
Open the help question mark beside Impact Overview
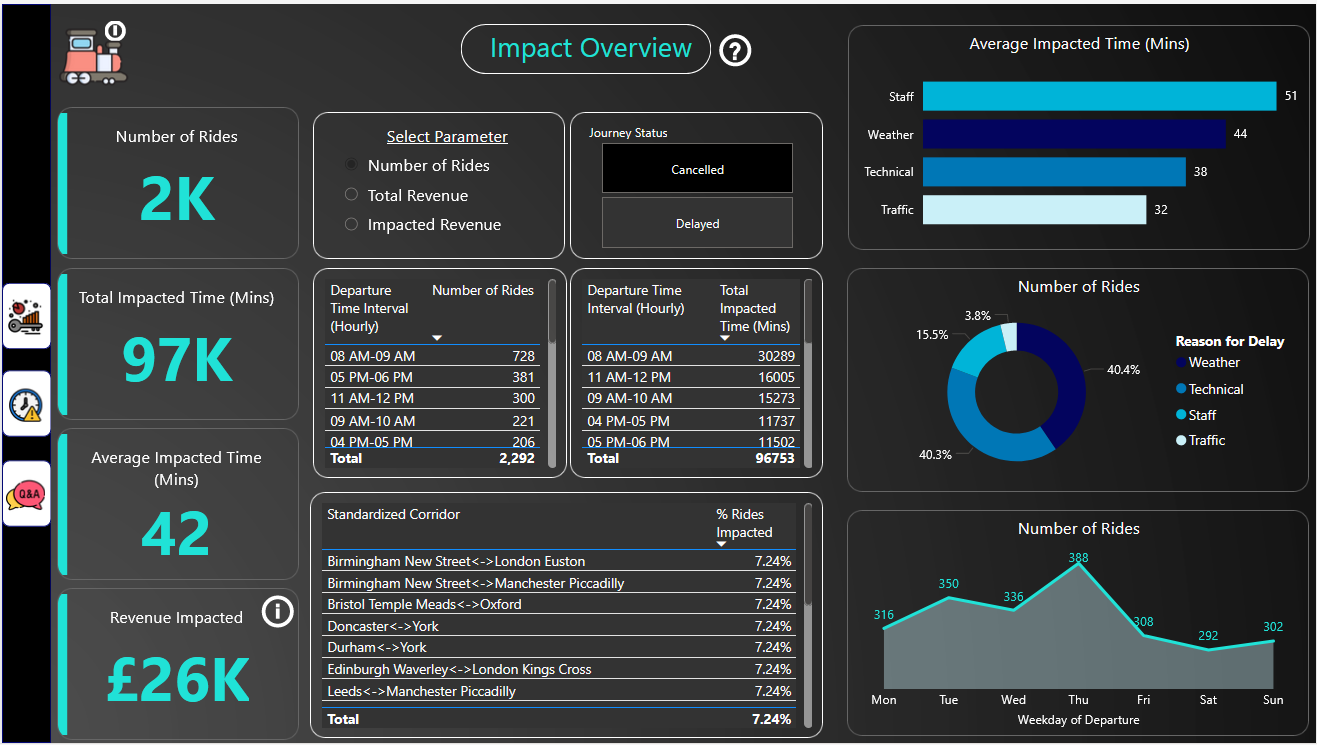(735, 49)
